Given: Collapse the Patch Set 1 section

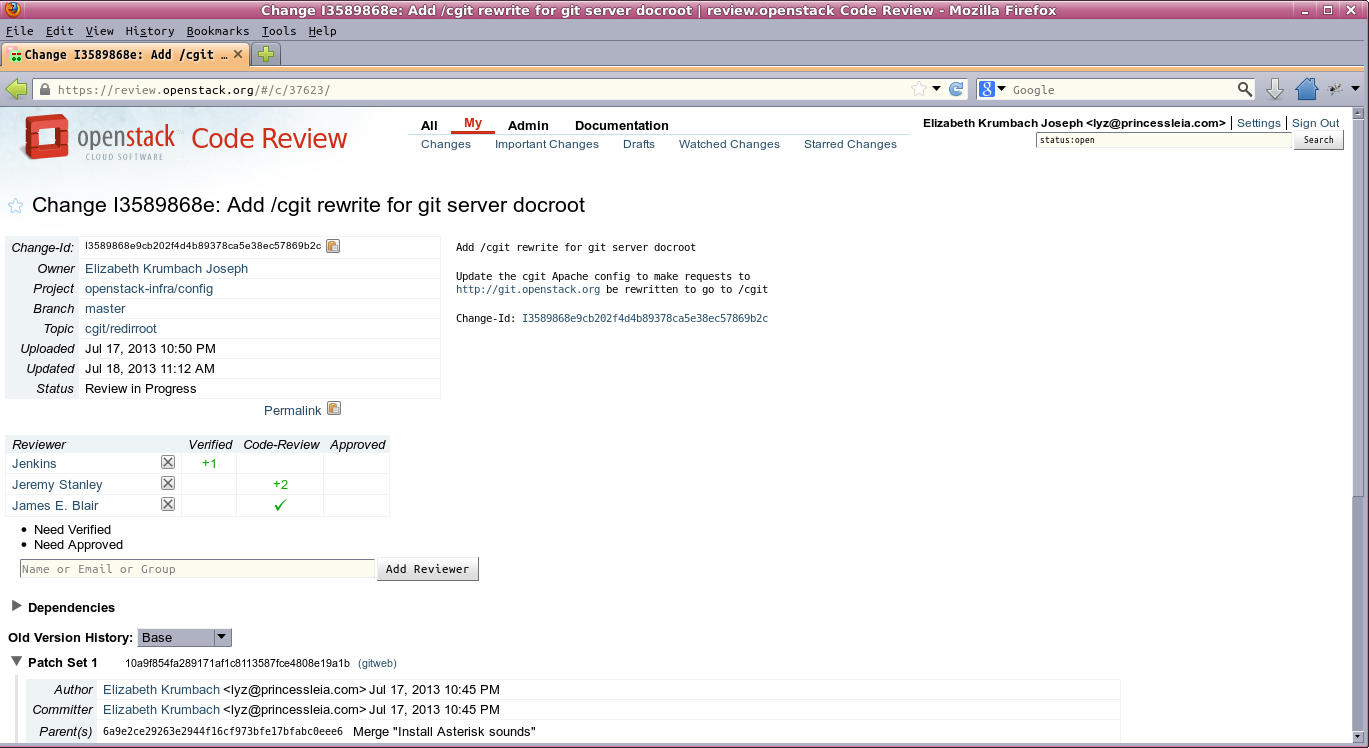Looking at the screenshot, I should click(x=17, y=662).
